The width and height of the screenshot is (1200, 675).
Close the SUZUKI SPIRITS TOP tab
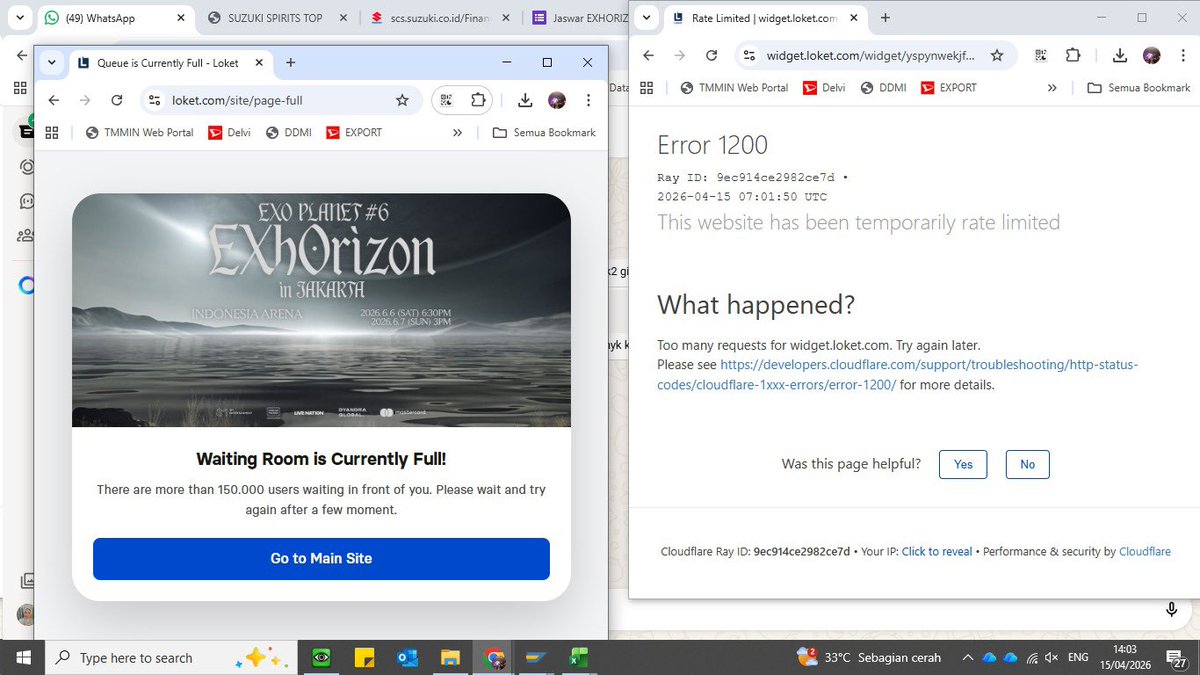click(x=344, y=18)
